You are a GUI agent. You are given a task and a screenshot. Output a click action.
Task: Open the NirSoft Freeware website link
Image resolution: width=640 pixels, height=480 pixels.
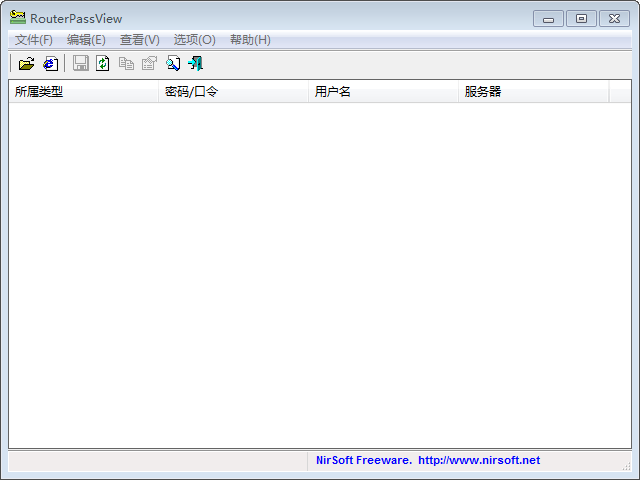(428, 461)
